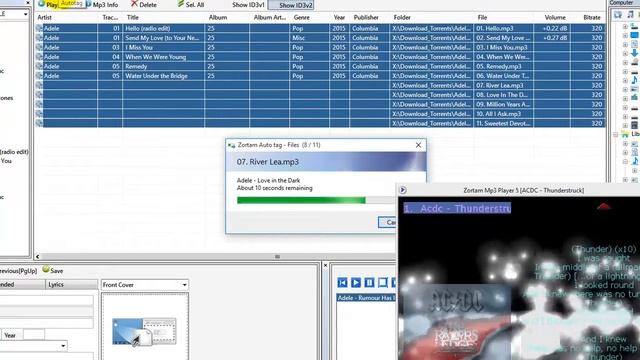Select blue desktop monitor item in tree
The image size is (640, 360).
click(635, 36)
